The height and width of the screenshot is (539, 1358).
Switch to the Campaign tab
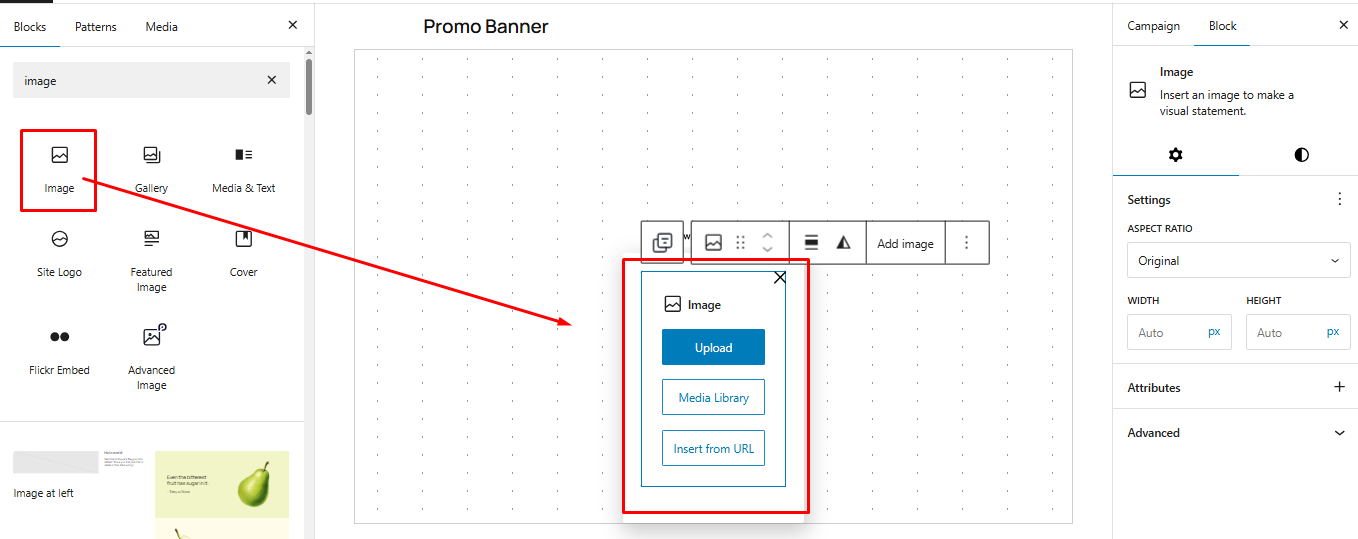1153,26
